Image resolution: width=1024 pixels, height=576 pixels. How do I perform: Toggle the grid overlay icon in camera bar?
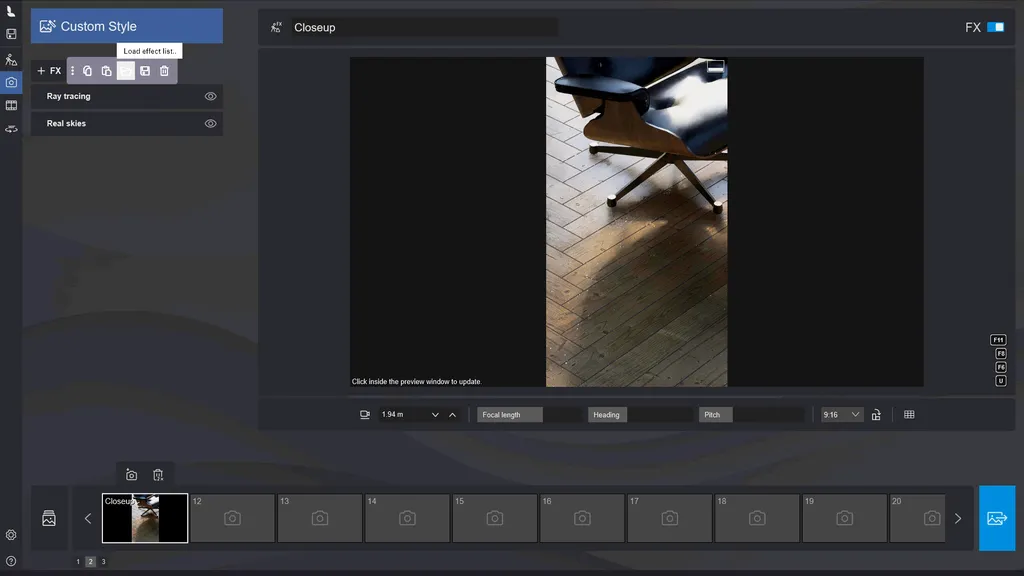[x=909, y=415]
